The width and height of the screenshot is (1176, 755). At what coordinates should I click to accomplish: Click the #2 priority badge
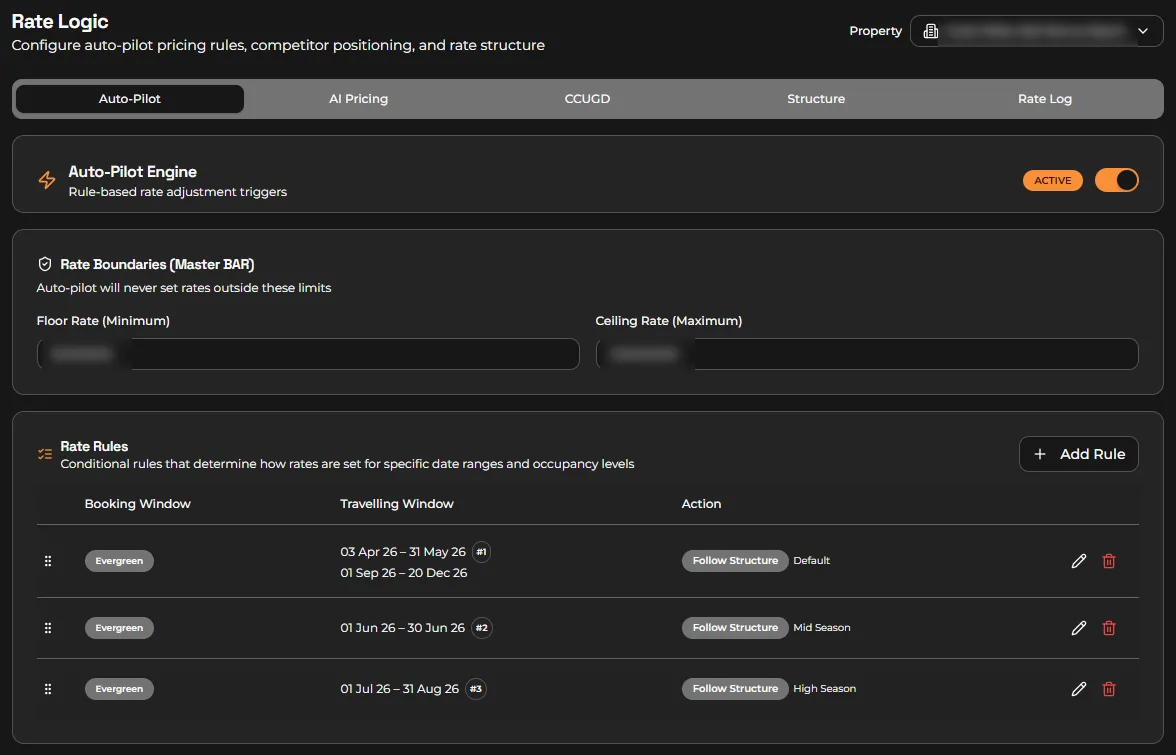coord(482,628)
